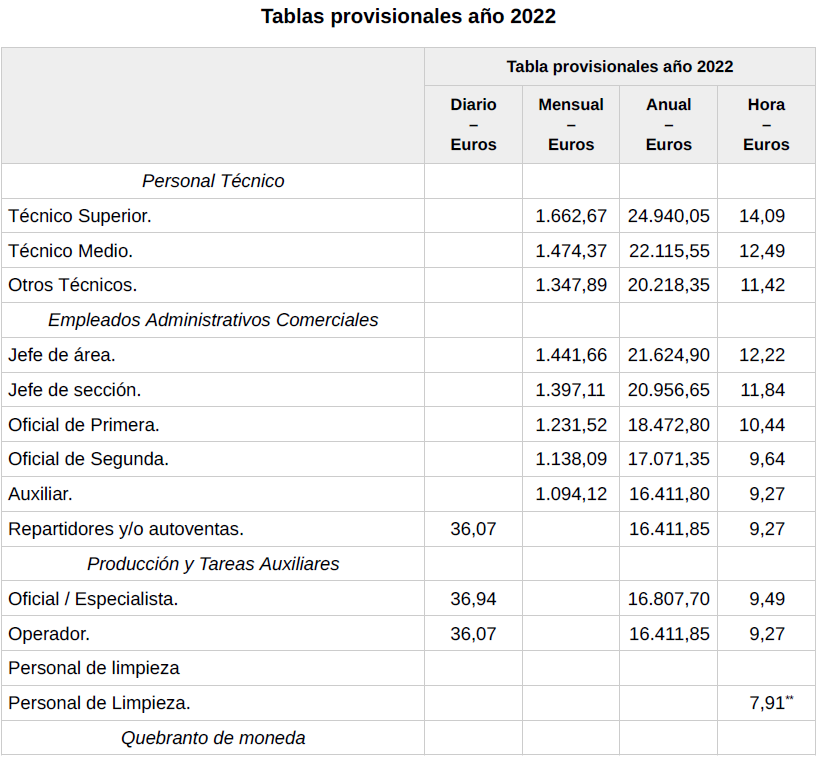The height and width of the screenshot is (759, 819).
Task: Select the monthly value 1.397,11 for Jefe de sección
Action: [571, 390]
